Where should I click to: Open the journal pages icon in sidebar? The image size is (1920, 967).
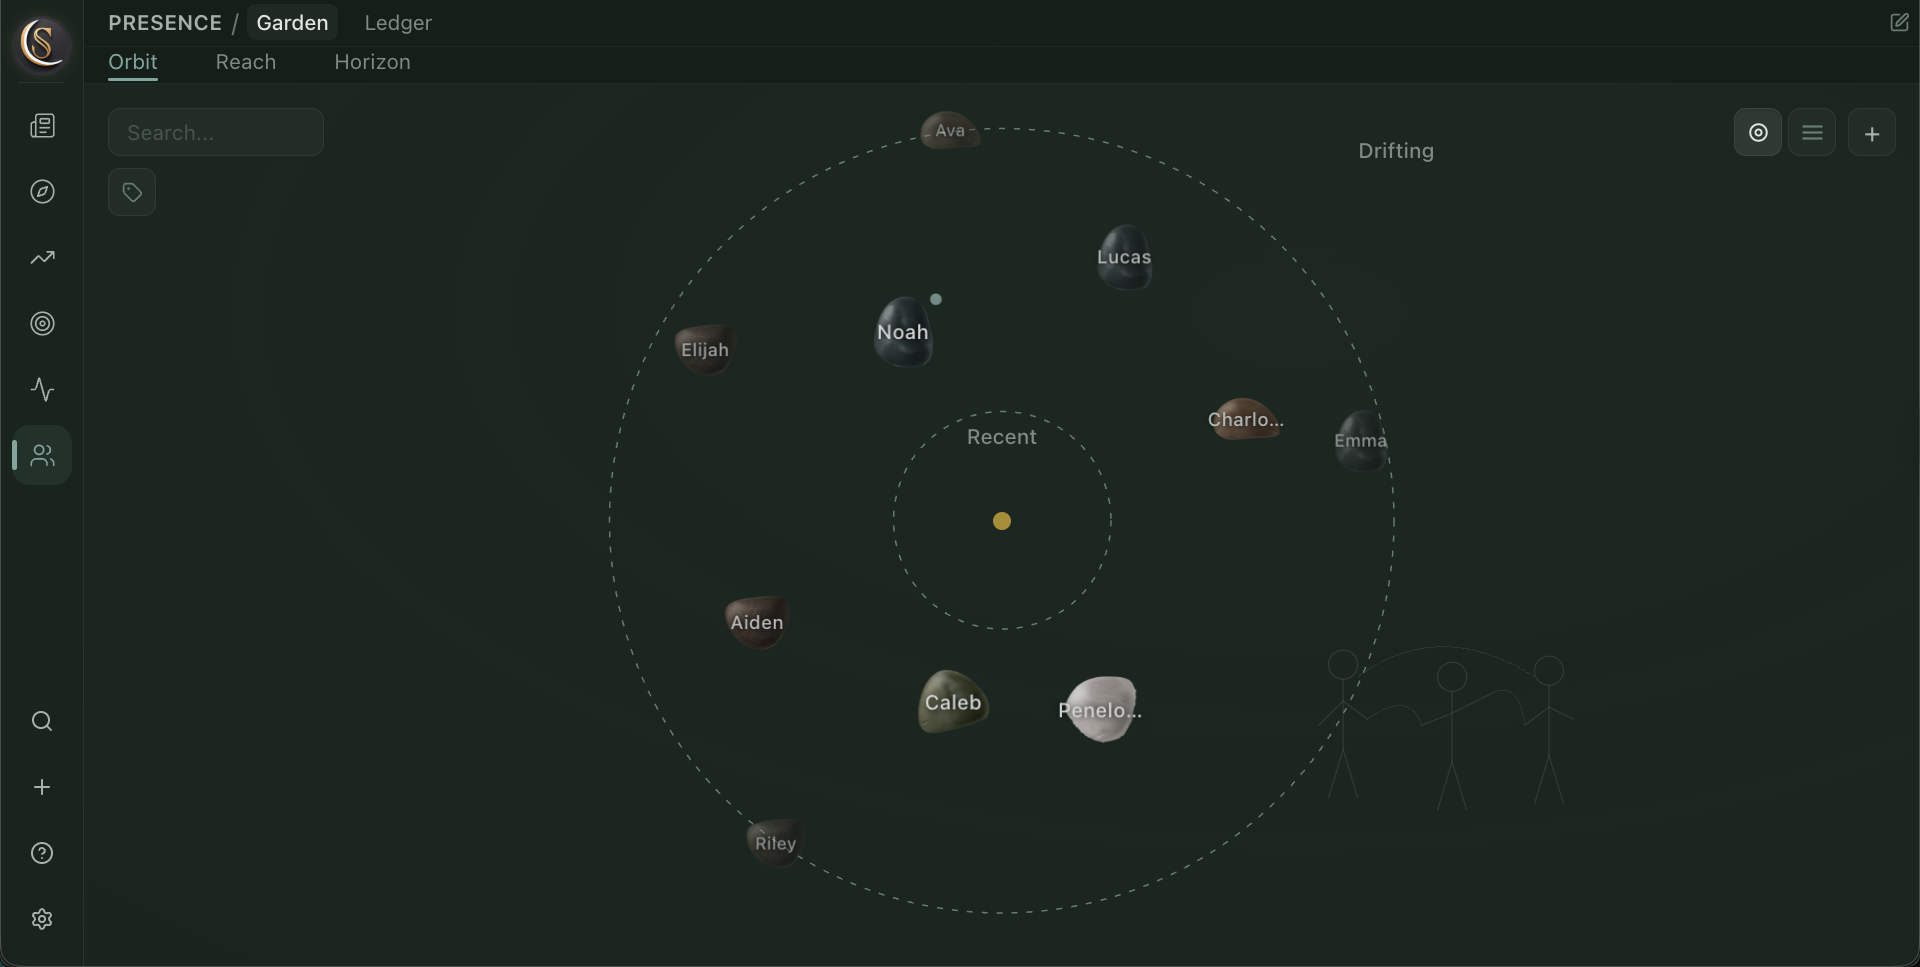[42, 126]
